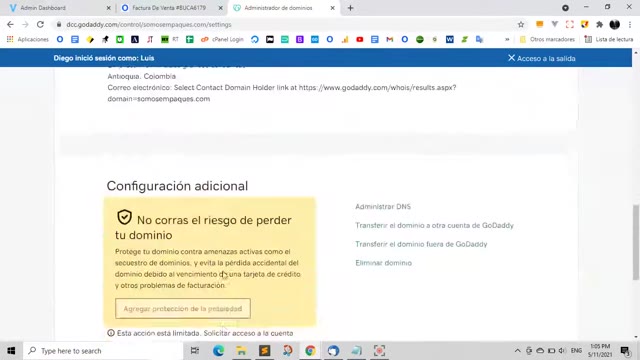Open volume control in tray
The image size is (640, 360).
[x=562, y=351]
